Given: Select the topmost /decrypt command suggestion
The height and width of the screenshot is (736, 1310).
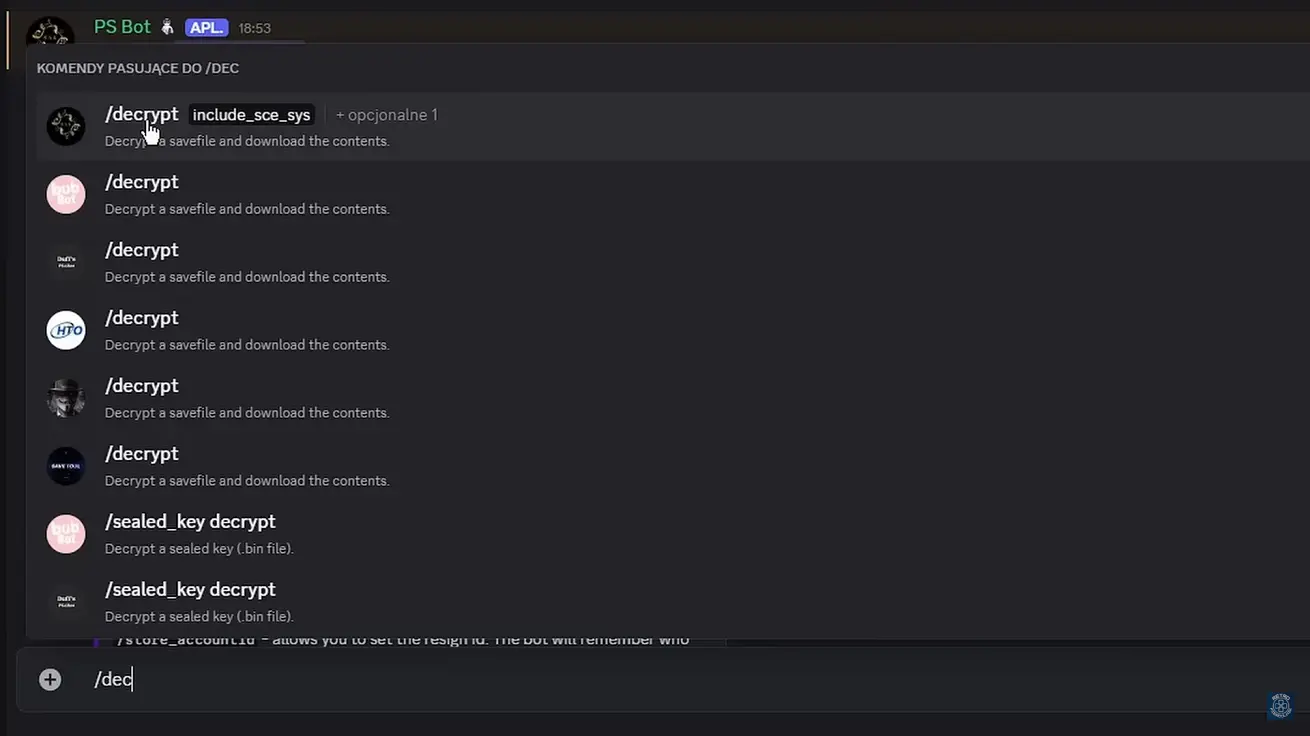Looking at the screenshot, I should [x=141, y=113].
